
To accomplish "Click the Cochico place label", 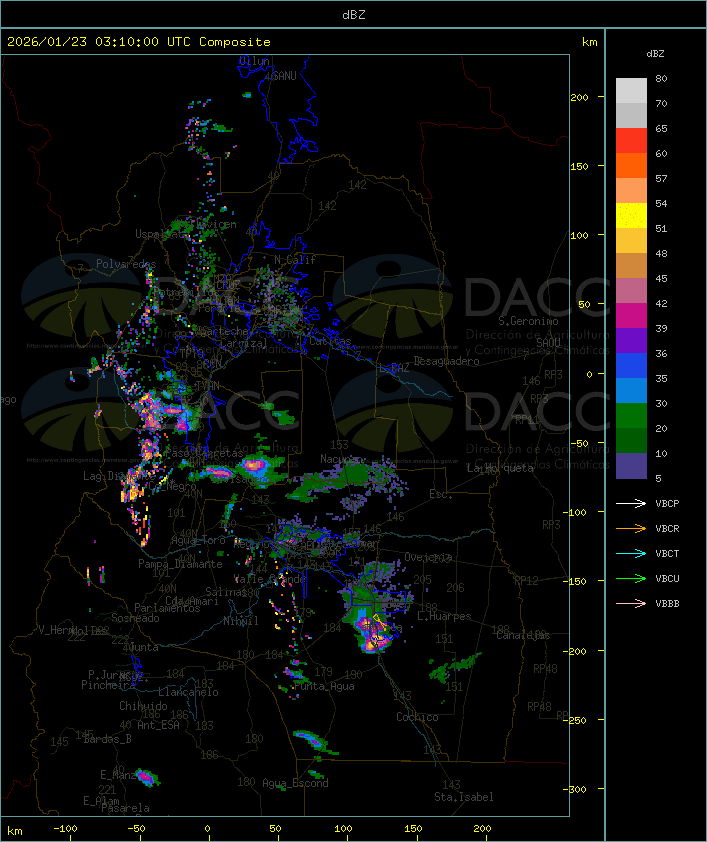I will click(417, 717).
